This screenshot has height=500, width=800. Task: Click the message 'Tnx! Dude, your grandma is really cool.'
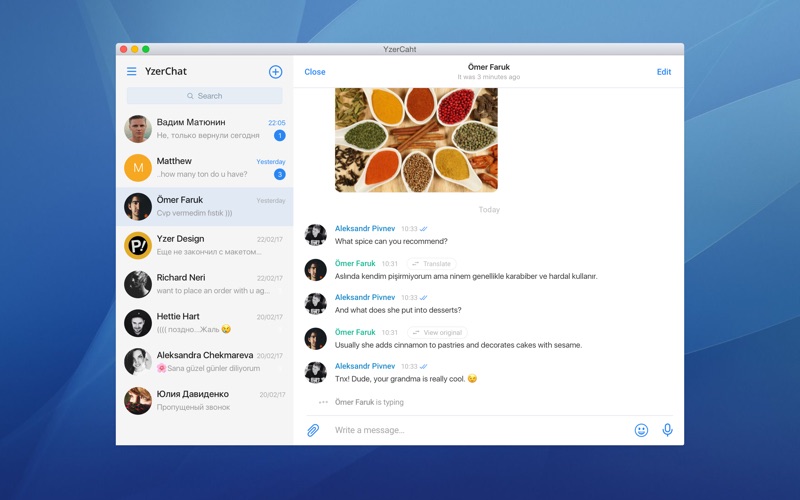(x=406, y=379)
